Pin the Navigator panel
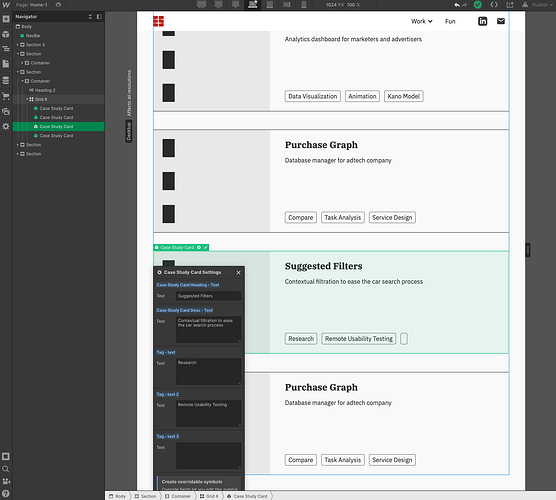 [99, 17]
